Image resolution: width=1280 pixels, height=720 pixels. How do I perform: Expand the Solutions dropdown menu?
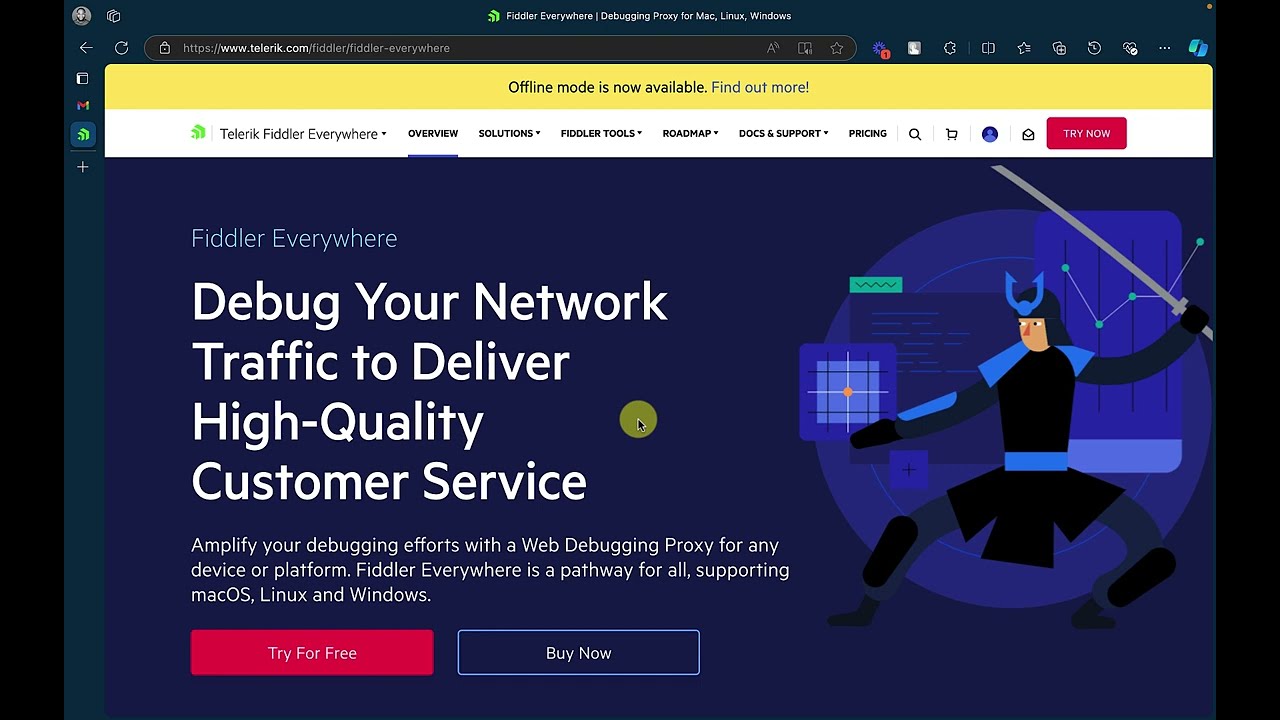(x=509, y=133)
